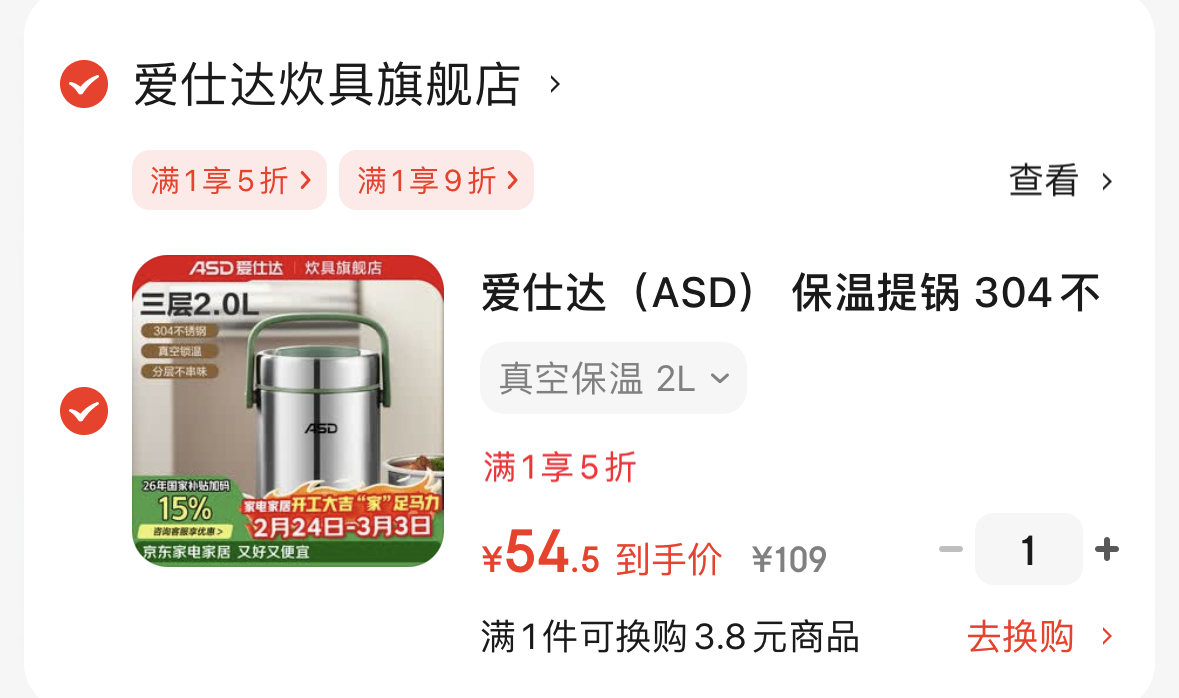Open the 满1享5折 pink coupon tag
Image resolution: width=1179 pixels, height=698 pixels.
click(229, 181)
